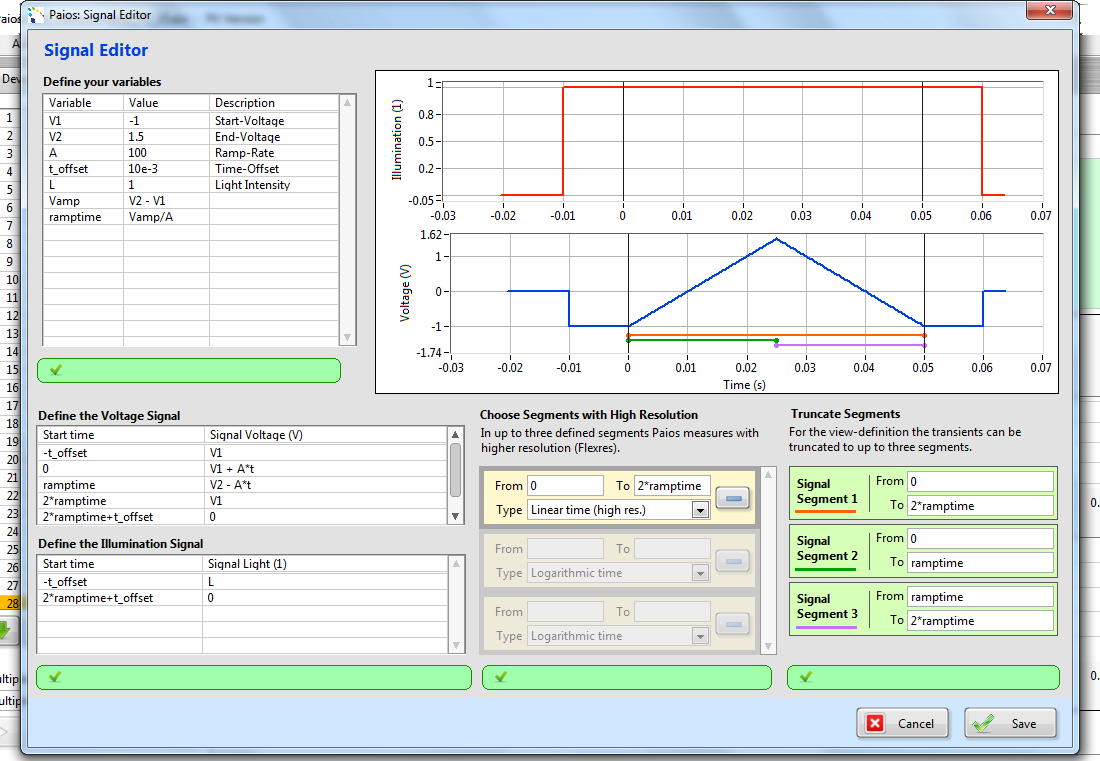This screenshot has width=1100, height=761.
Task: Edit Signal Segment 3 From field ramptime
Action: click(x=980, y=597)
